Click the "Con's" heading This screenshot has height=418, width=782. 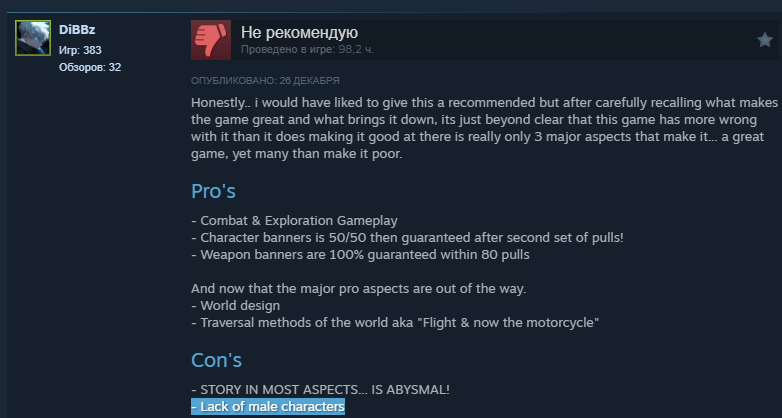(216, 360)
